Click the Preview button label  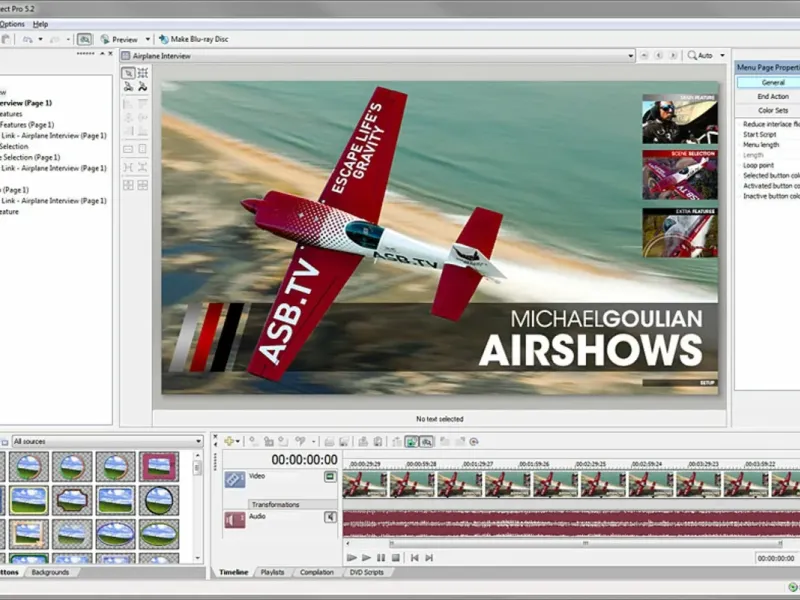[x=125, y=39]
